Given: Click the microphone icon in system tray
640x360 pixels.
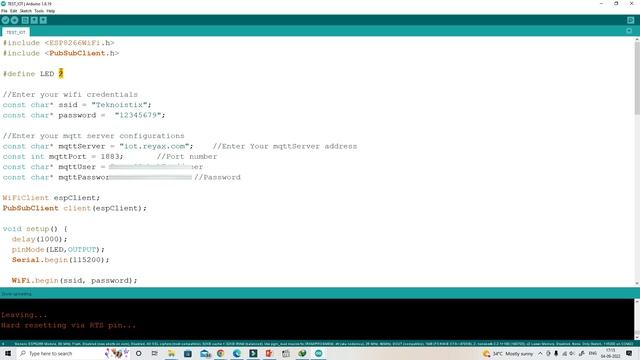Looking at the screenshot, I should pyautogui.click(x=556, y=353).
